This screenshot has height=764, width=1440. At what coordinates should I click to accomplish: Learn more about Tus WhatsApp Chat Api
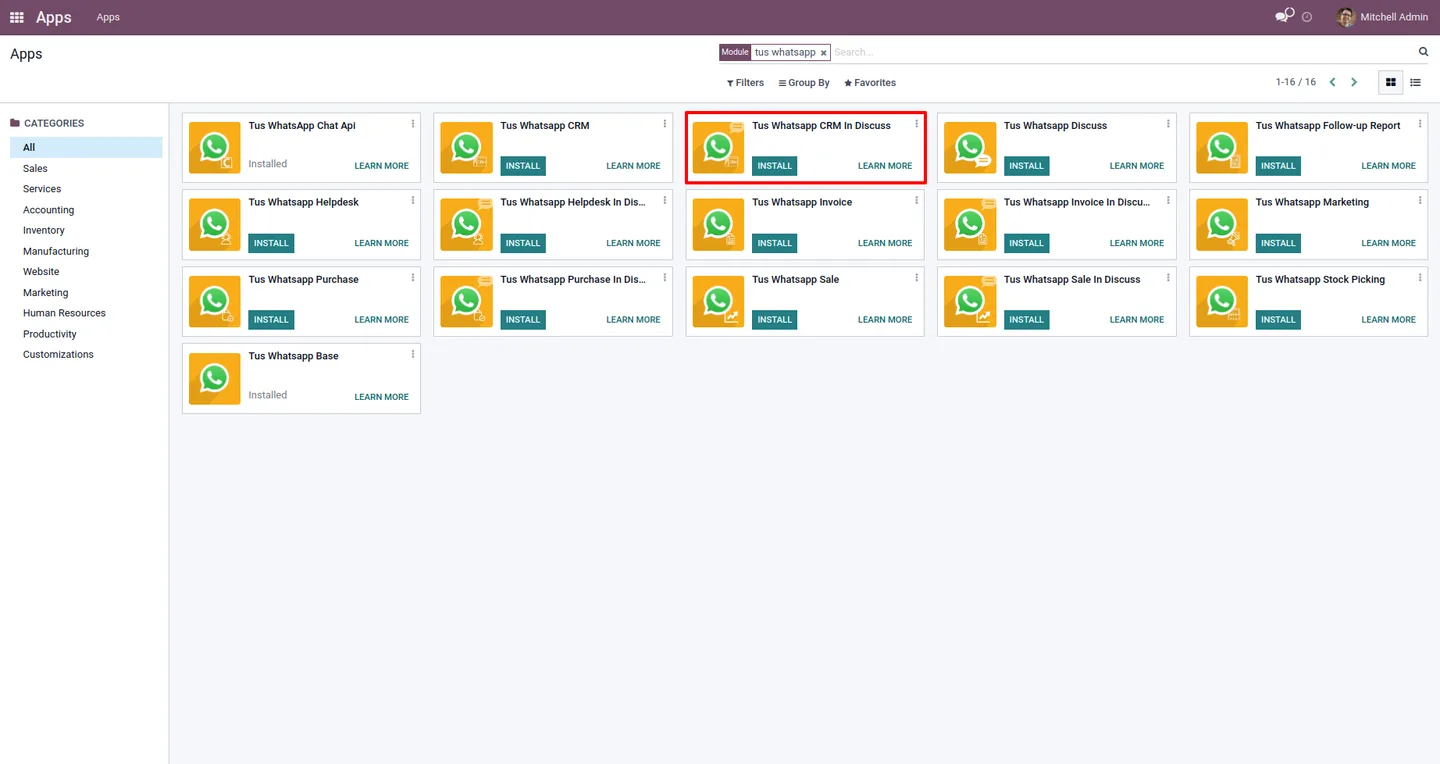(381, 166)
